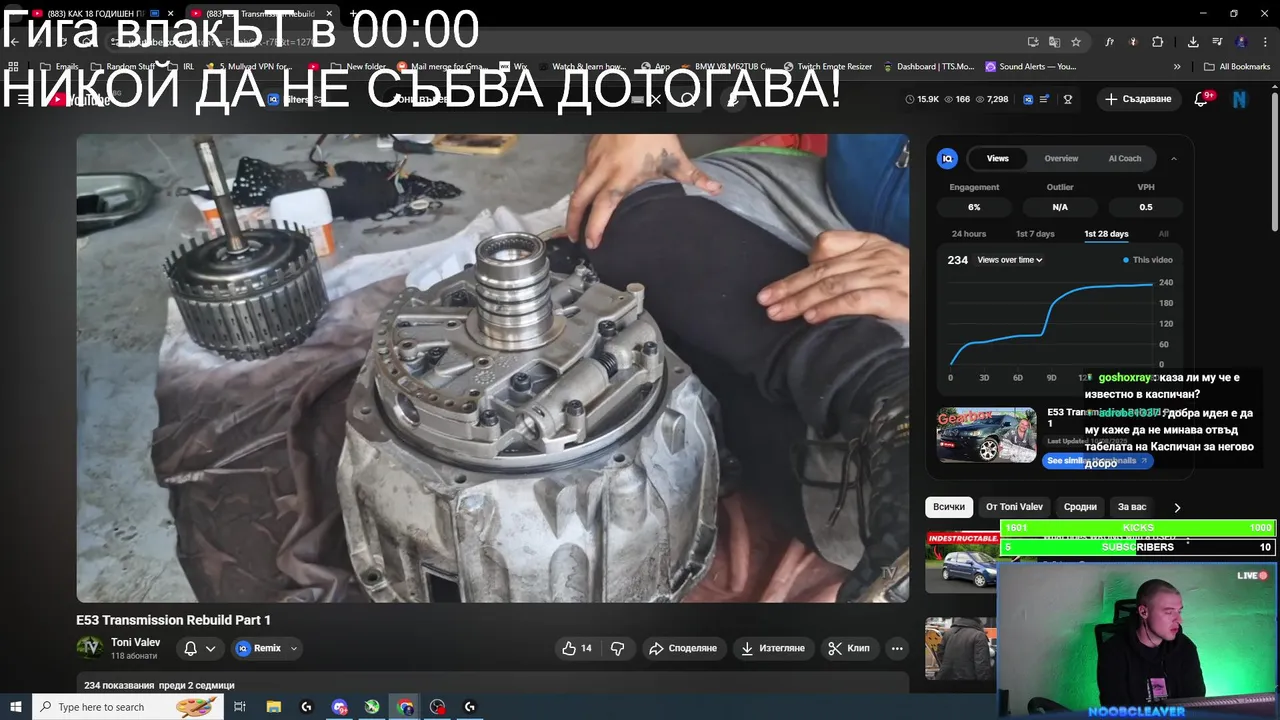Click See similar thumbnails button
Viewport: 1280px width, 720px height.
click(1097, 461)
